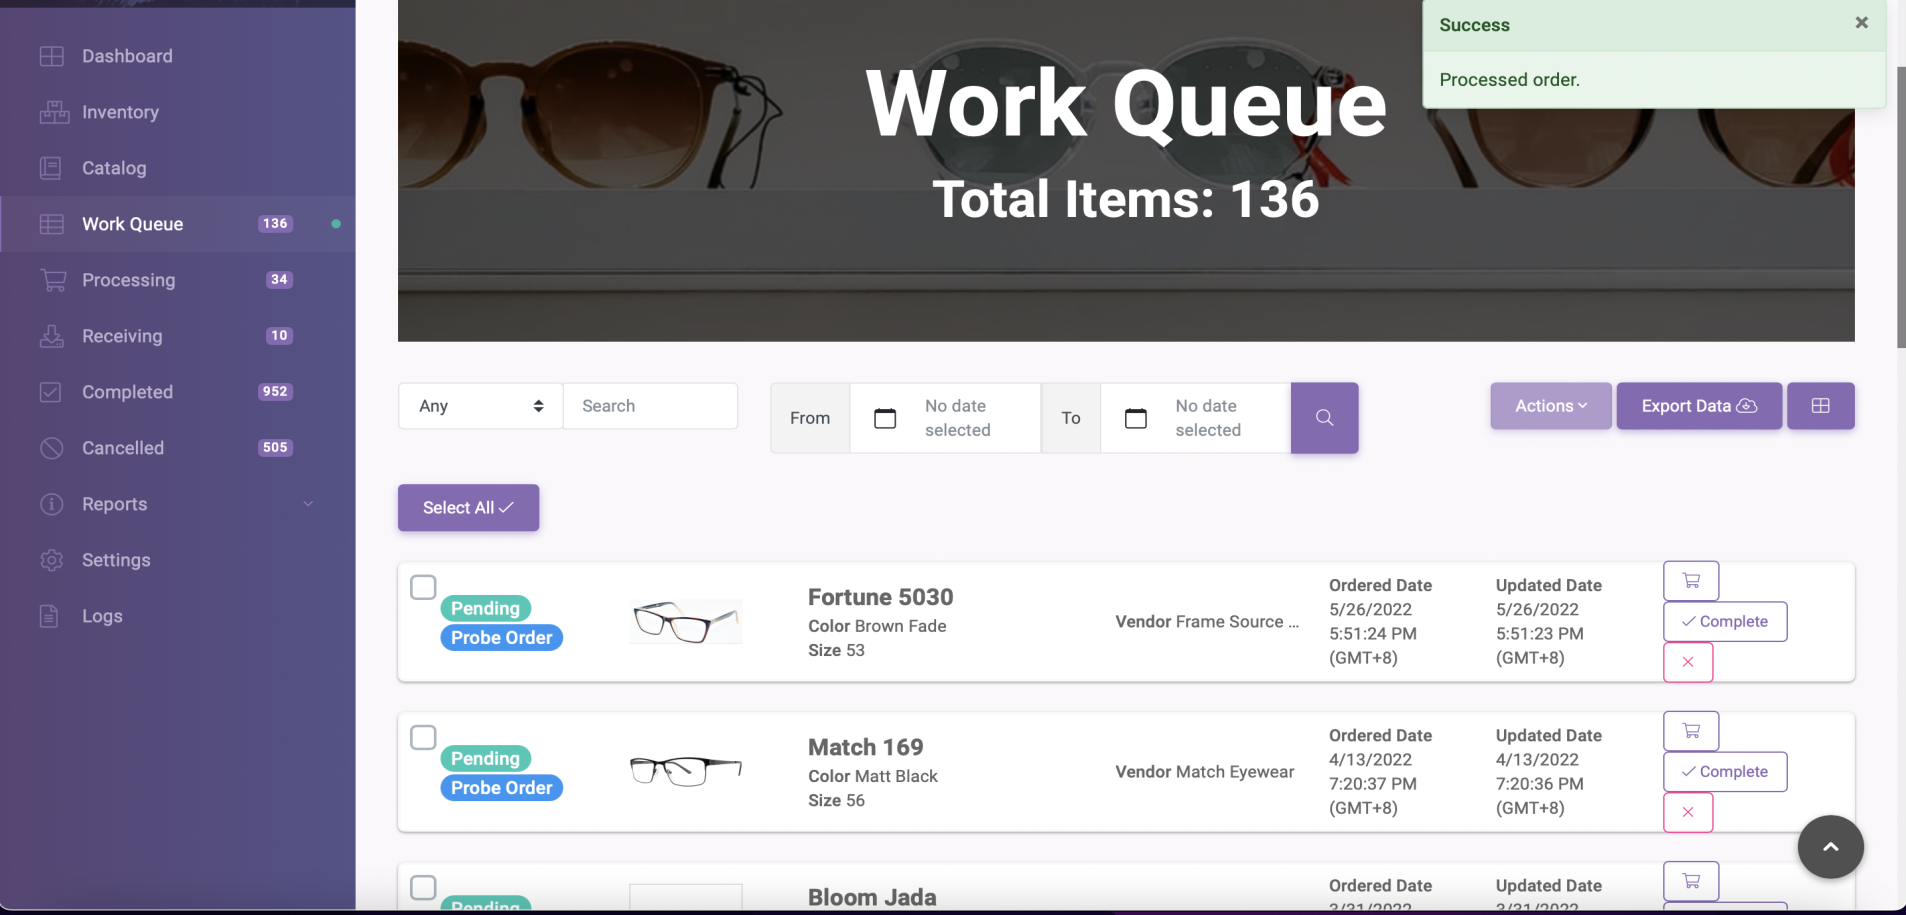
Task: Click the Pending badge on Fortune 5030
Action: (x=485, y=608)
